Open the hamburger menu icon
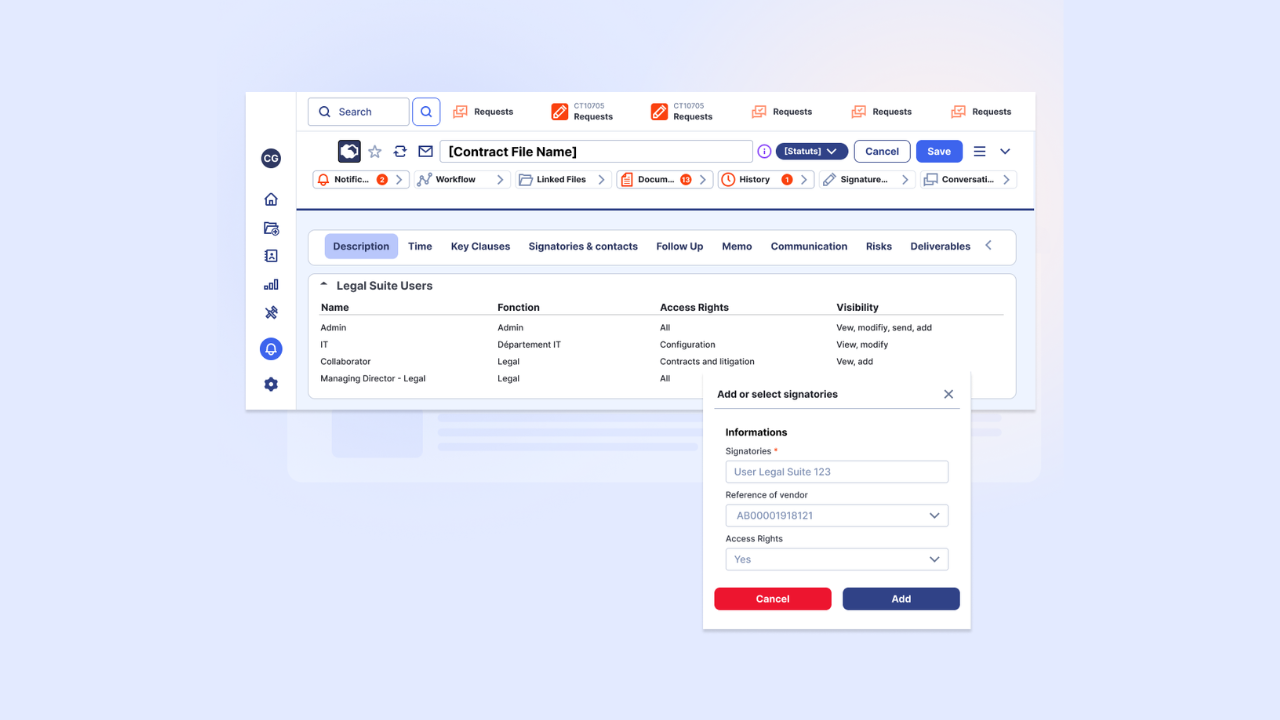 tap(980, 151)
